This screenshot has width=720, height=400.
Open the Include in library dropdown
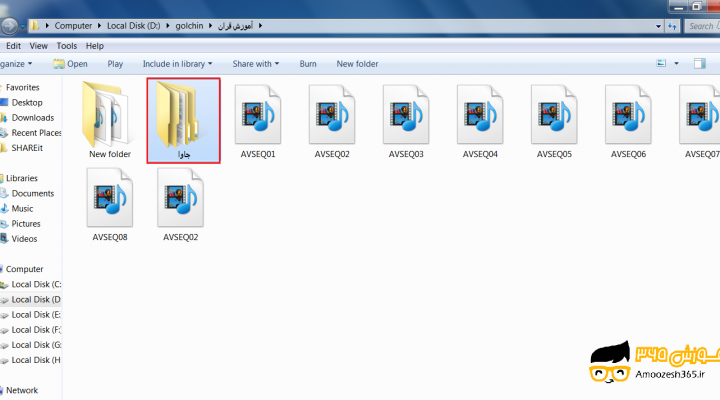coord(177,64)
